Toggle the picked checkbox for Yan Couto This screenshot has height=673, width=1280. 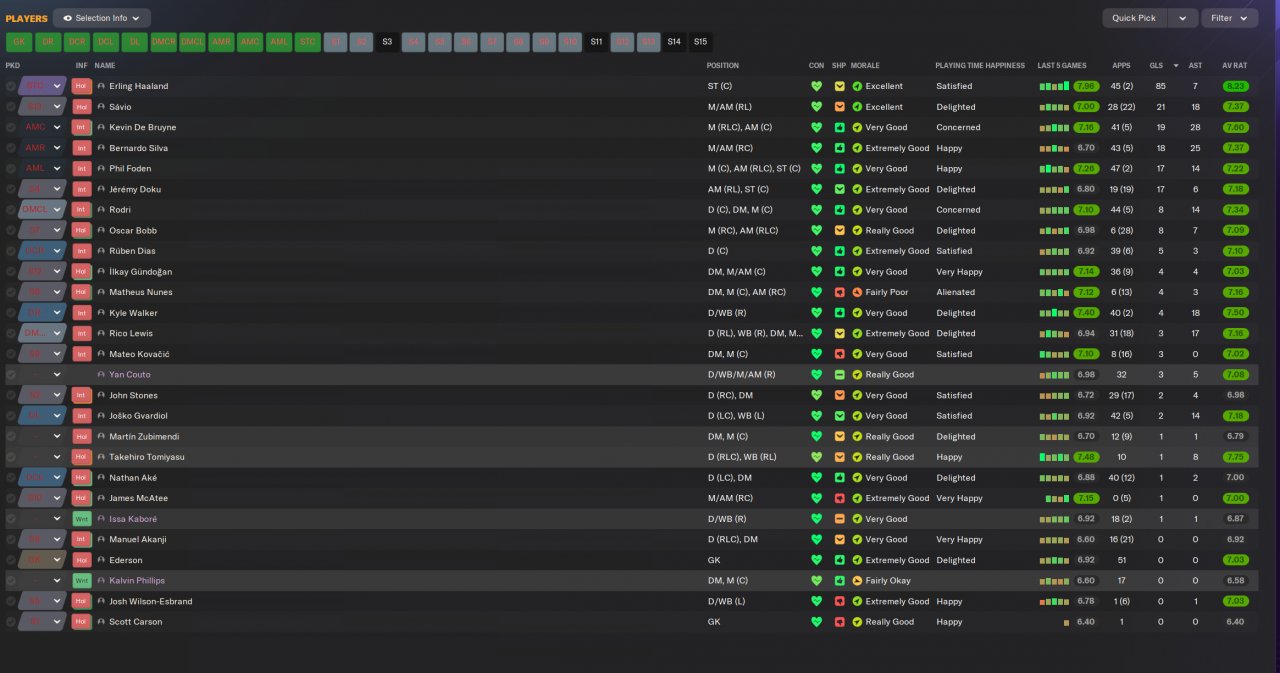(x=11, y=375)
